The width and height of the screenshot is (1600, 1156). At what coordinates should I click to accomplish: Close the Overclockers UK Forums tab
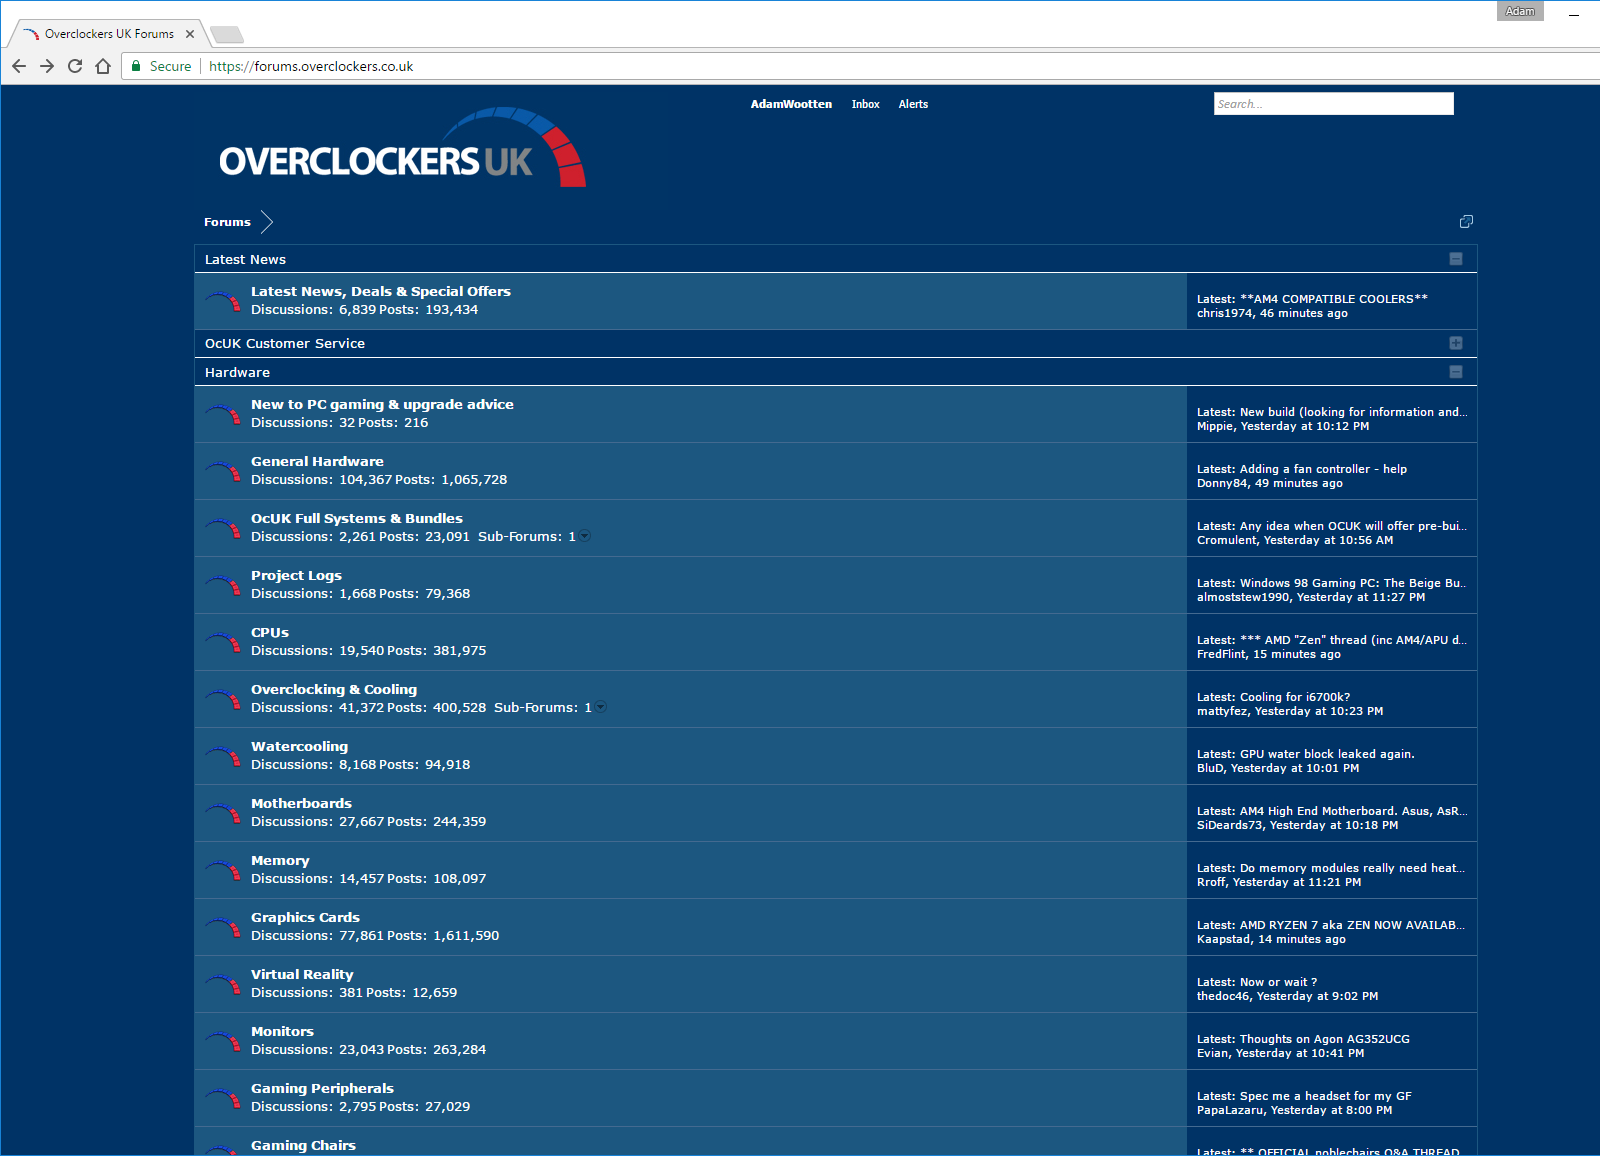(190, 34)
